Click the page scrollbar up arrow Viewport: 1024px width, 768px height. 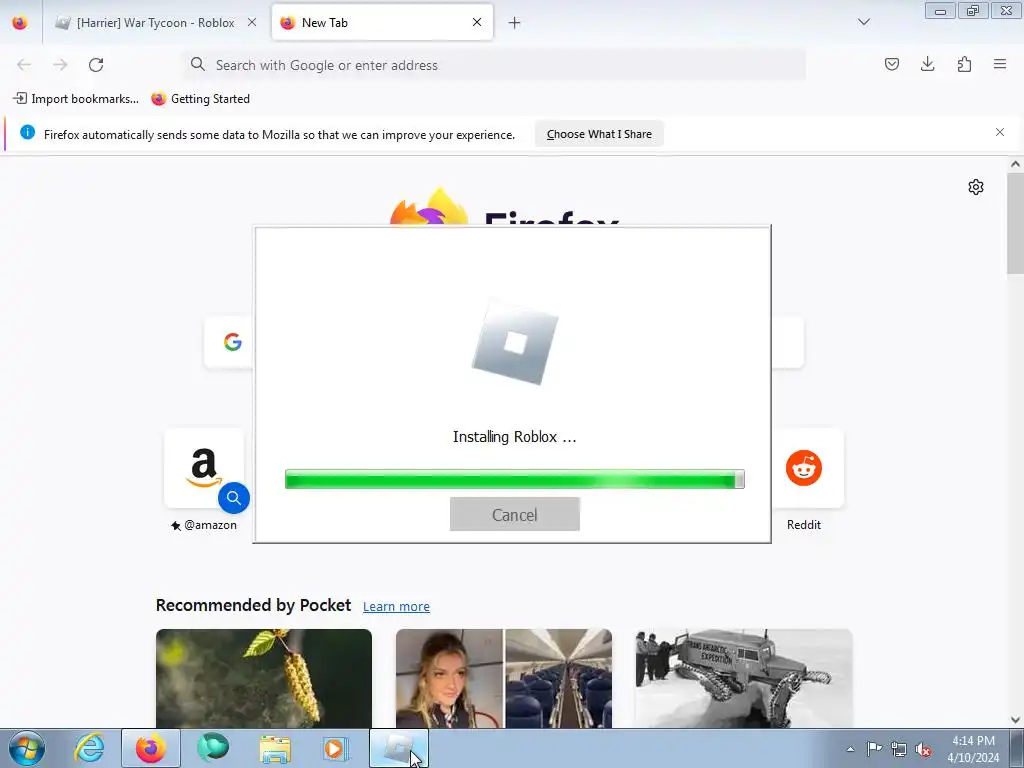point(1015,165)
